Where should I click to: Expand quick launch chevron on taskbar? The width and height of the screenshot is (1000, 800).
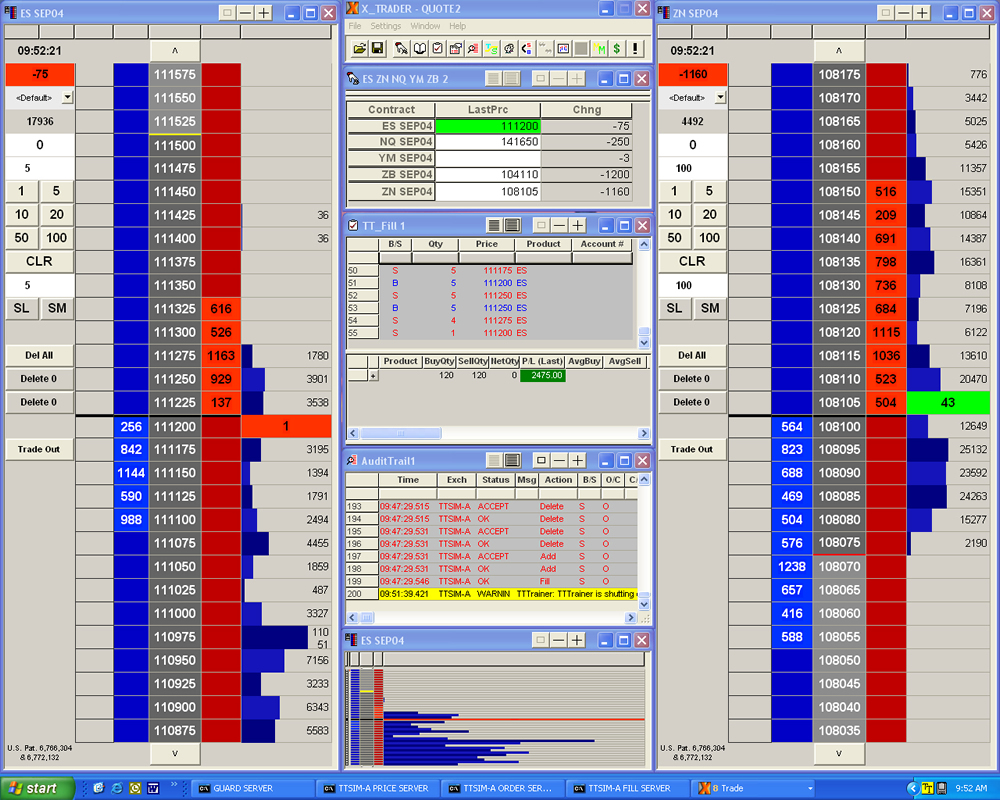tap(173, 785)
